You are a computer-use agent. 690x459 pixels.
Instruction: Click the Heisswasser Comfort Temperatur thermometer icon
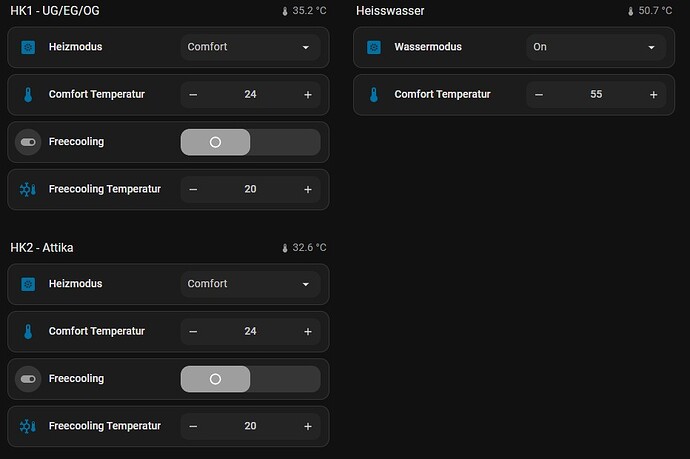point(374,95)
